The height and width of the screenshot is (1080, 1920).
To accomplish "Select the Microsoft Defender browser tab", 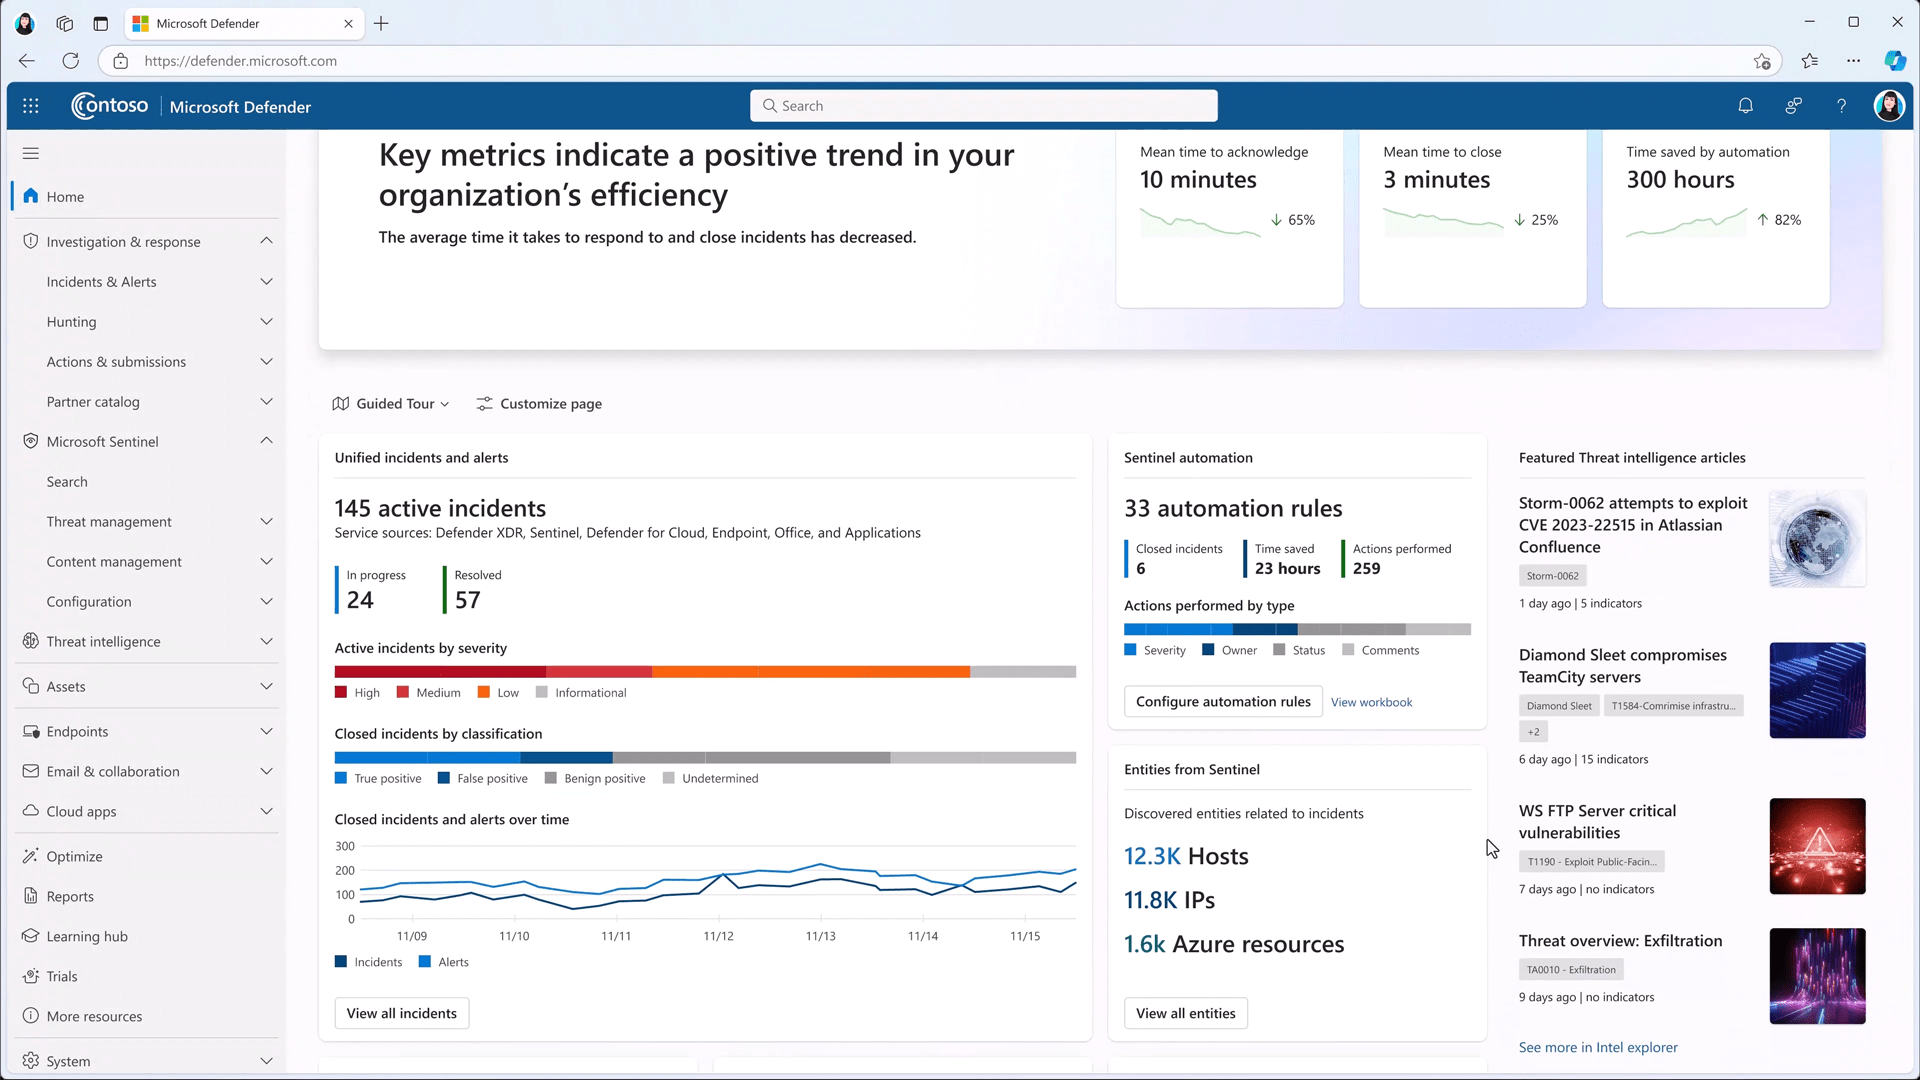I will 245,23.
